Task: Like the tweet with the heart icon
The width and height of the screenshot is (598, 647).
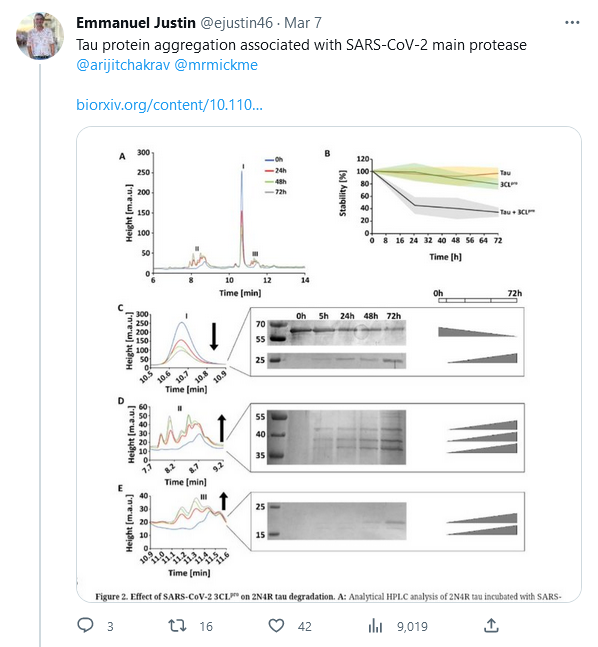Action: click(276, 626)
